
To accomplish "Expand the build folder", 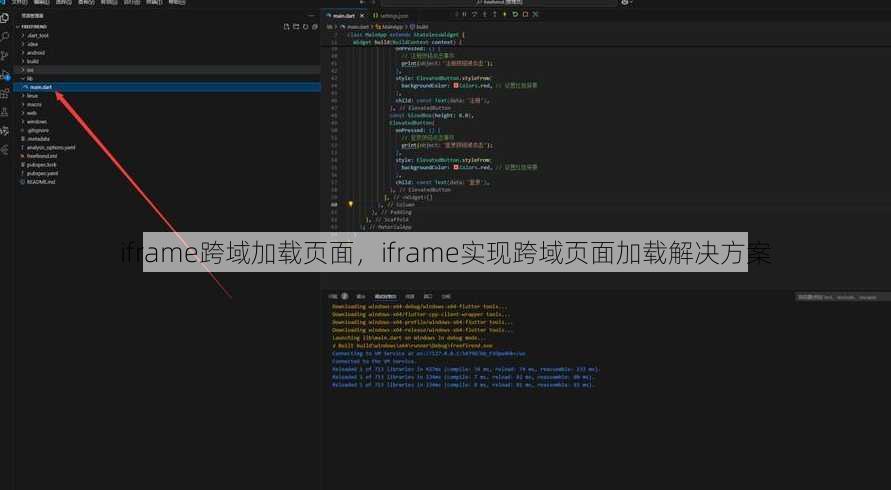I will [x=33, y=61].
